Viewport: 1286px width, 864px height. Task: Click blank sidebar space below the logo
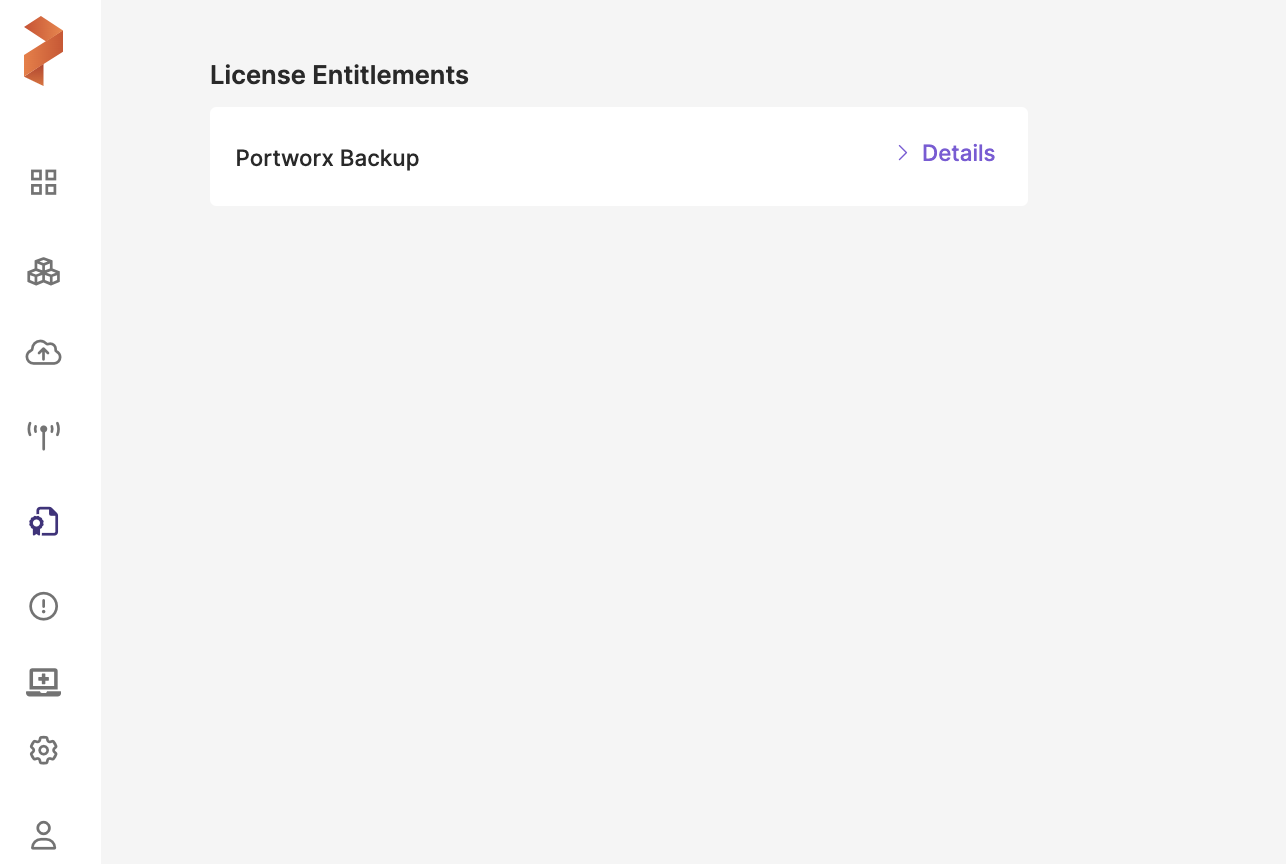coord(50,125)
